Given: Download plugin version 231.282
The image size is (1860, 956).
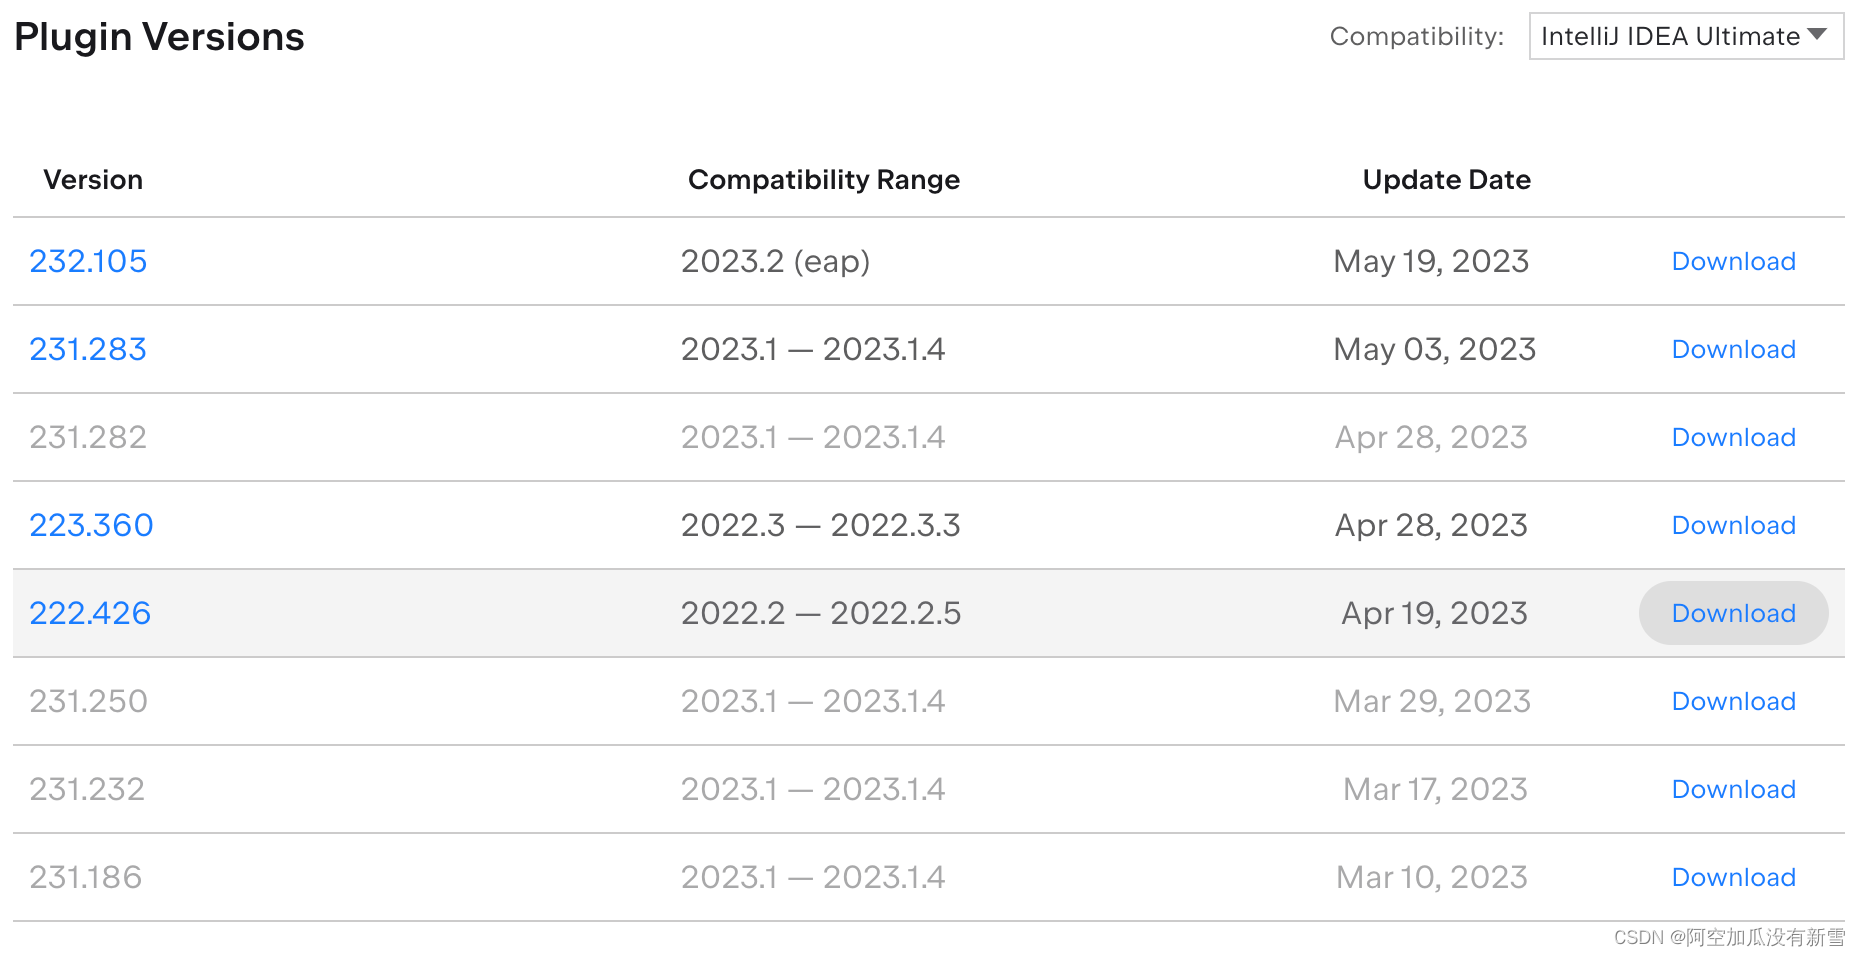Looking at the screenshot, I should click(x=1733, y=437).
